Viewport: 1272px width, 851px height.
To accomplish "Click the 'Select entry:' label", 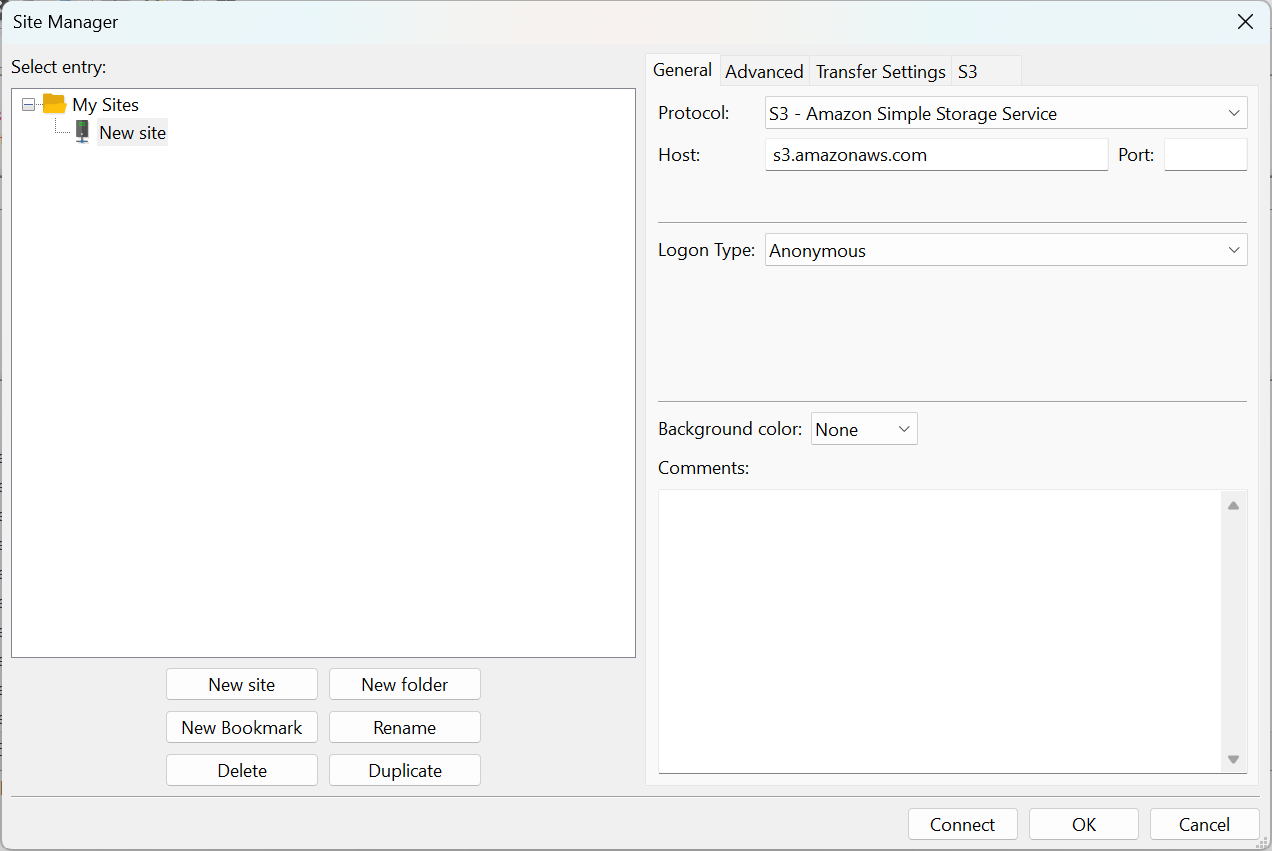I will tap(59, 67).
